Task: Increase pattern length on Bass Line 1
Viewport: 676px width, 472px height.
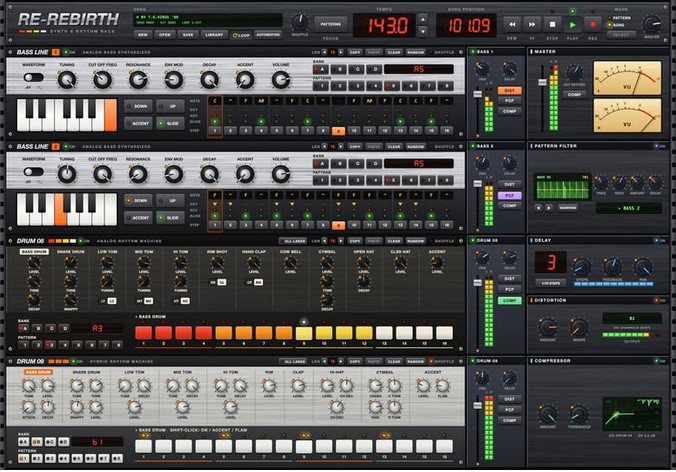Action: coord(341,52)
